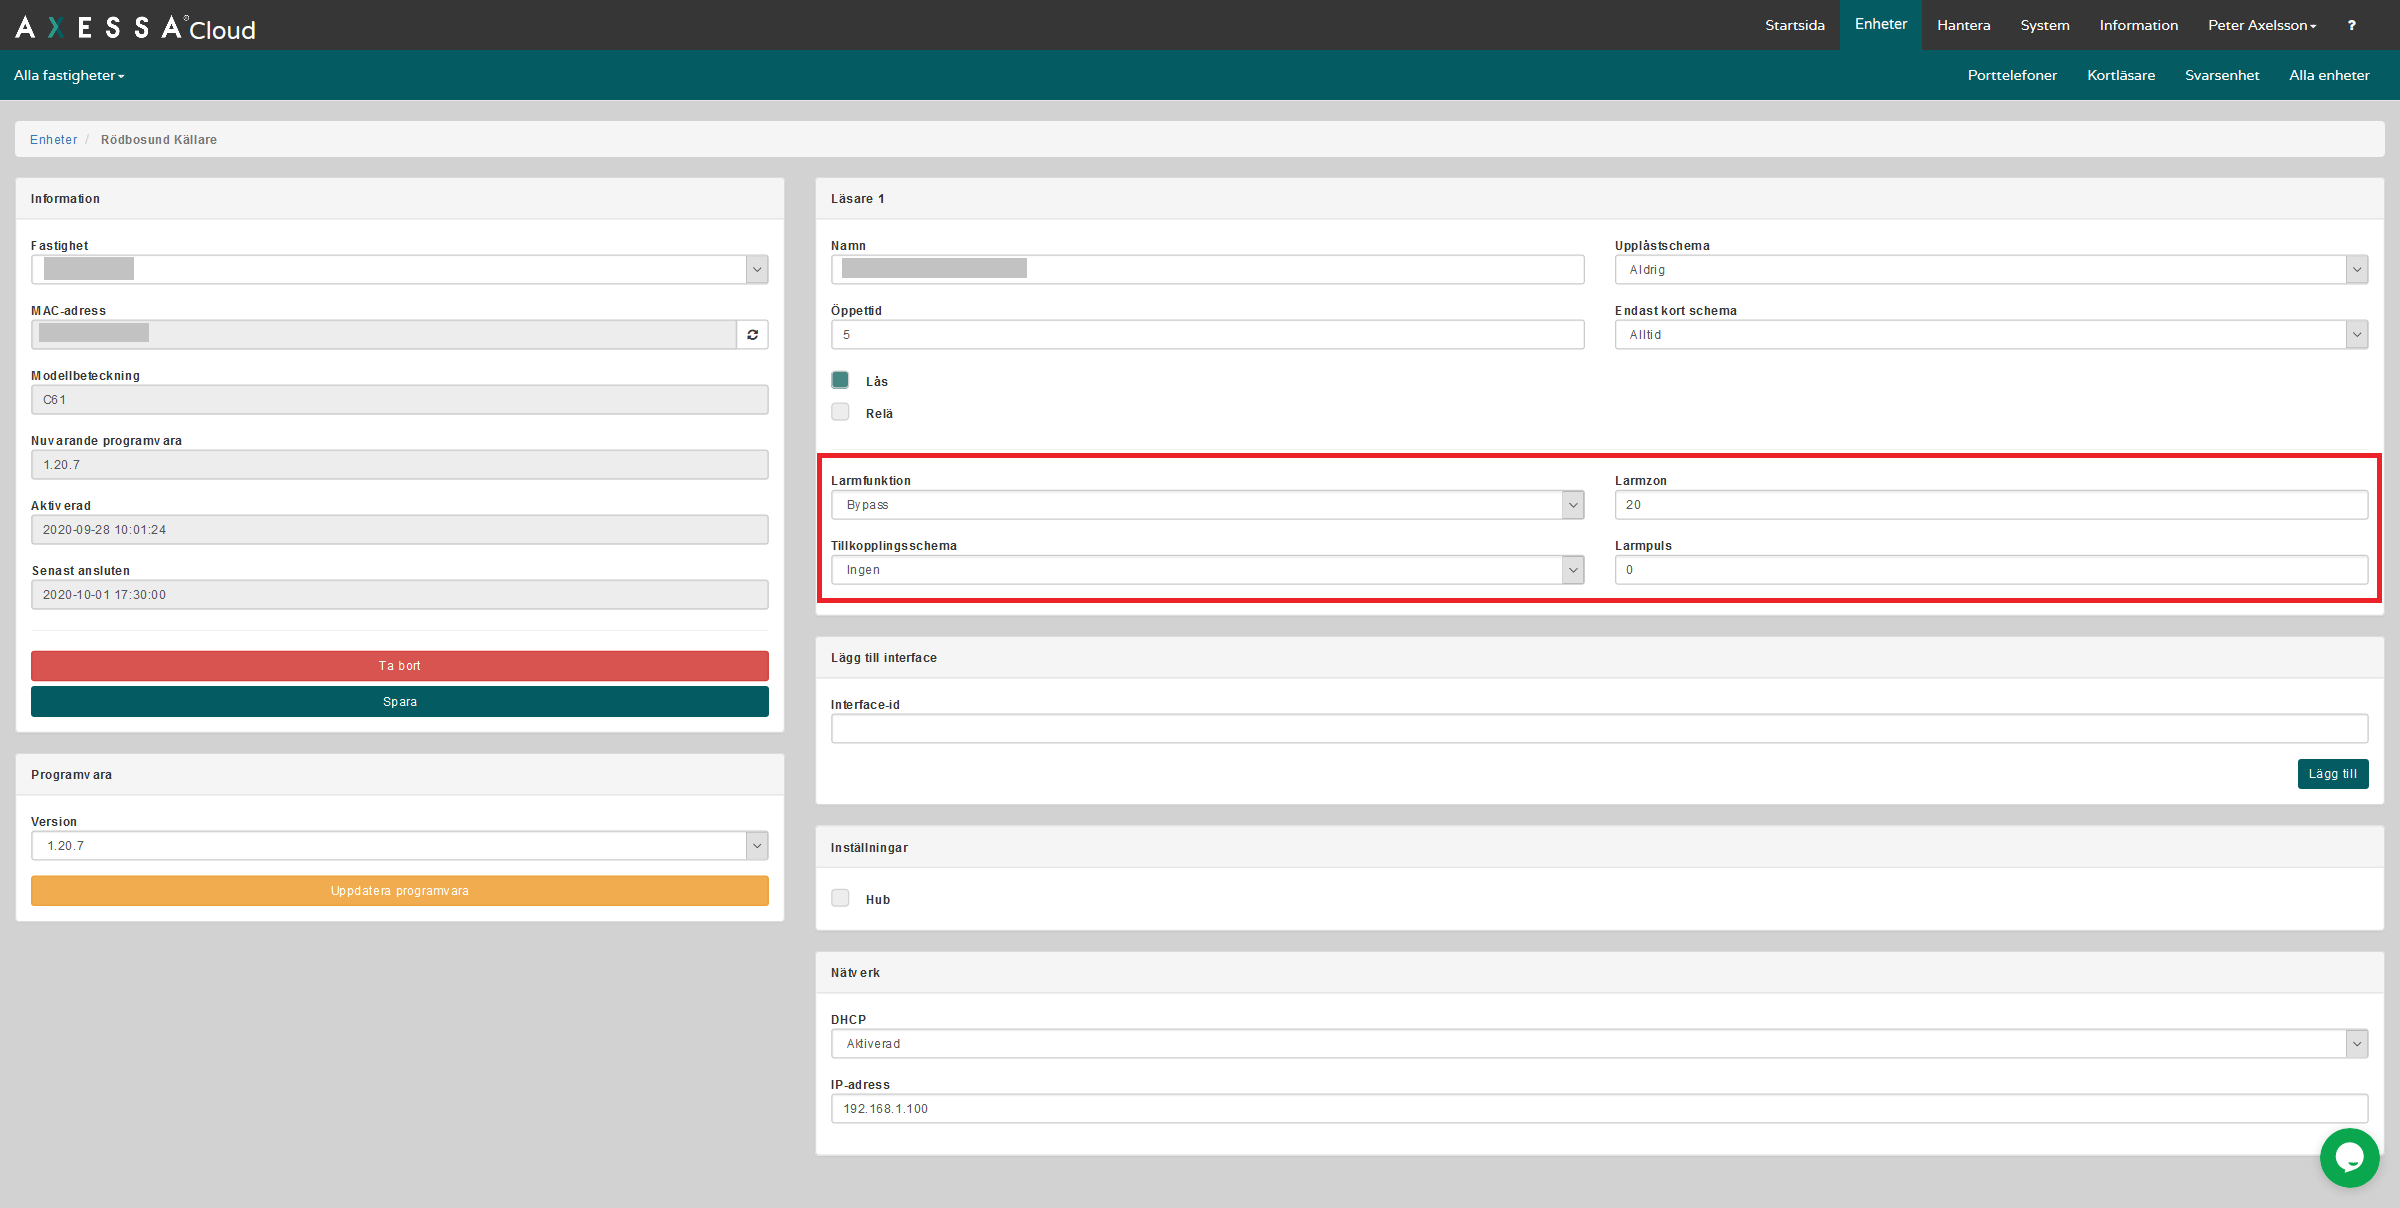Enable the Hub setting checkbox
This screenshot has height=1208, width=2400.
(x=840, y=898)
